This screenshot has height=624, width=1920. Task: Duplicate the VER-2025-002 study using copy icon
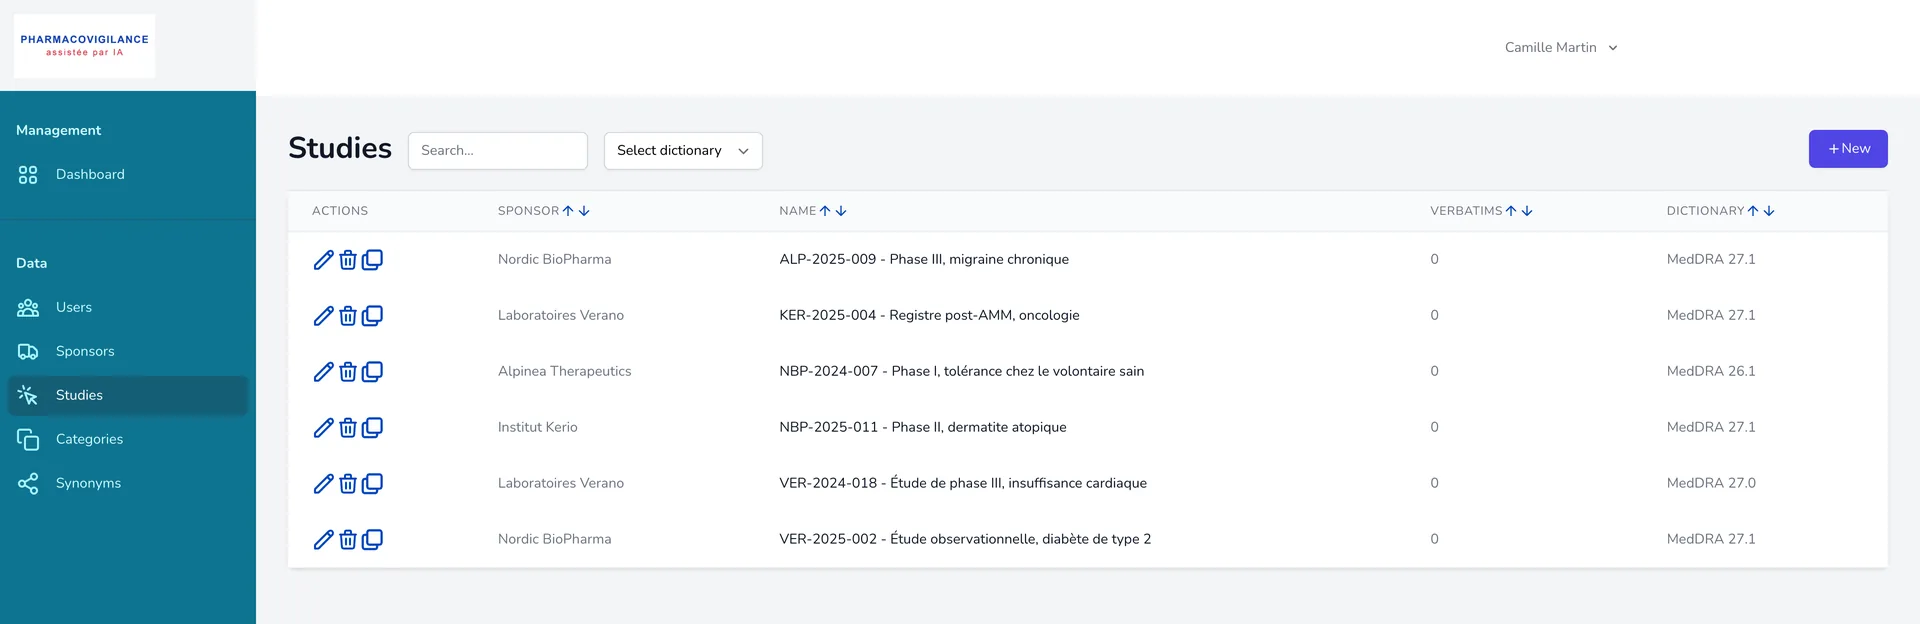(372, 540)
